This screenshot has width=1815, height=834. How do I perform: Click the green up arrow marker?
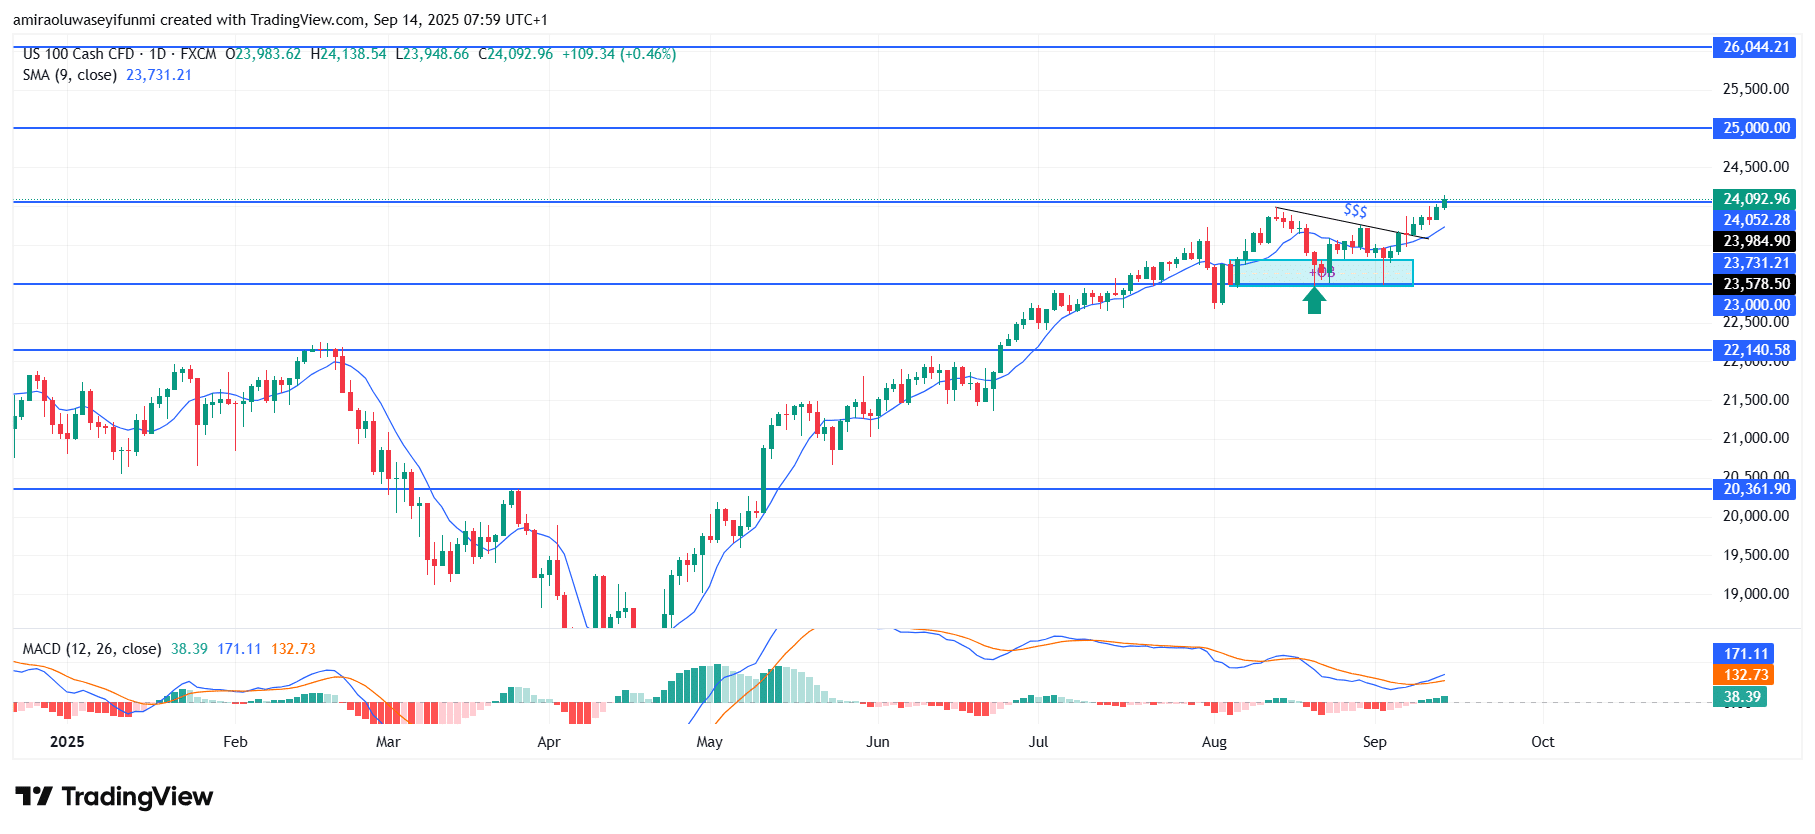click(1315, 300)
